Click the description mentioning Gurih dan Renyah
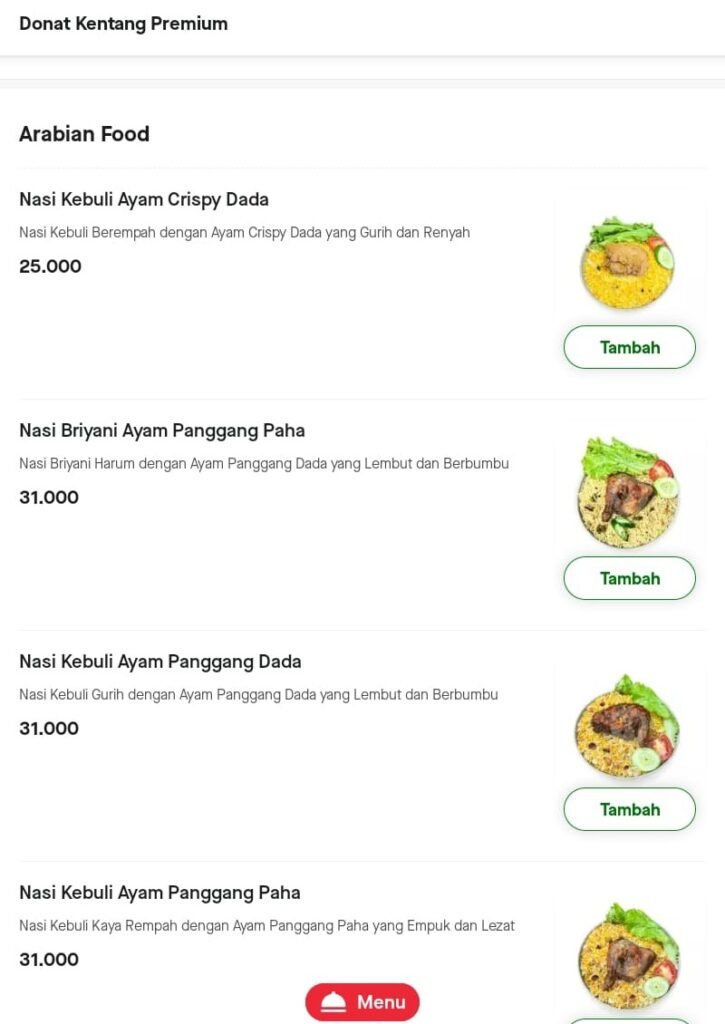Image resolution: width=725 pixels, height=1024 pixels. [244, 232]
